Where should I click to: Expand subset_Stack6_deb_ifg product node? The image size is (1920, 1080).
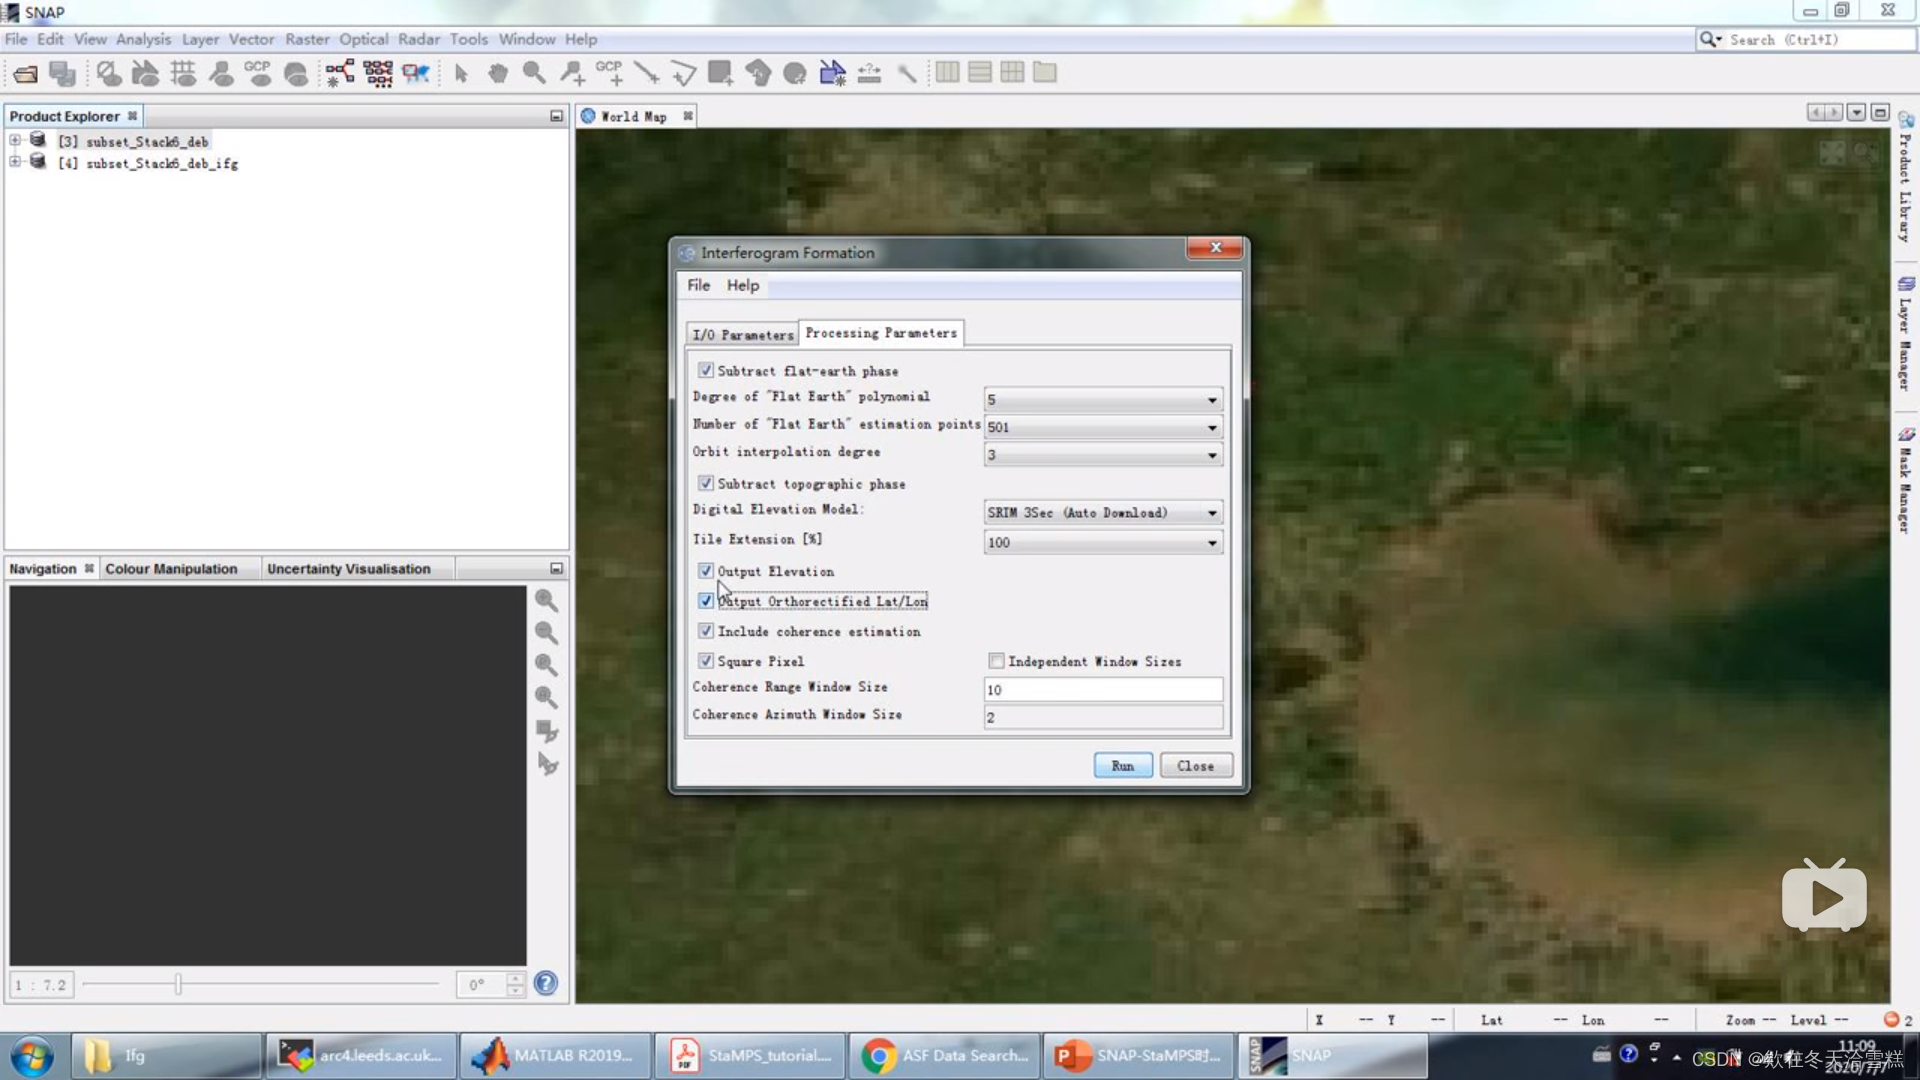(x=15, y=163)
